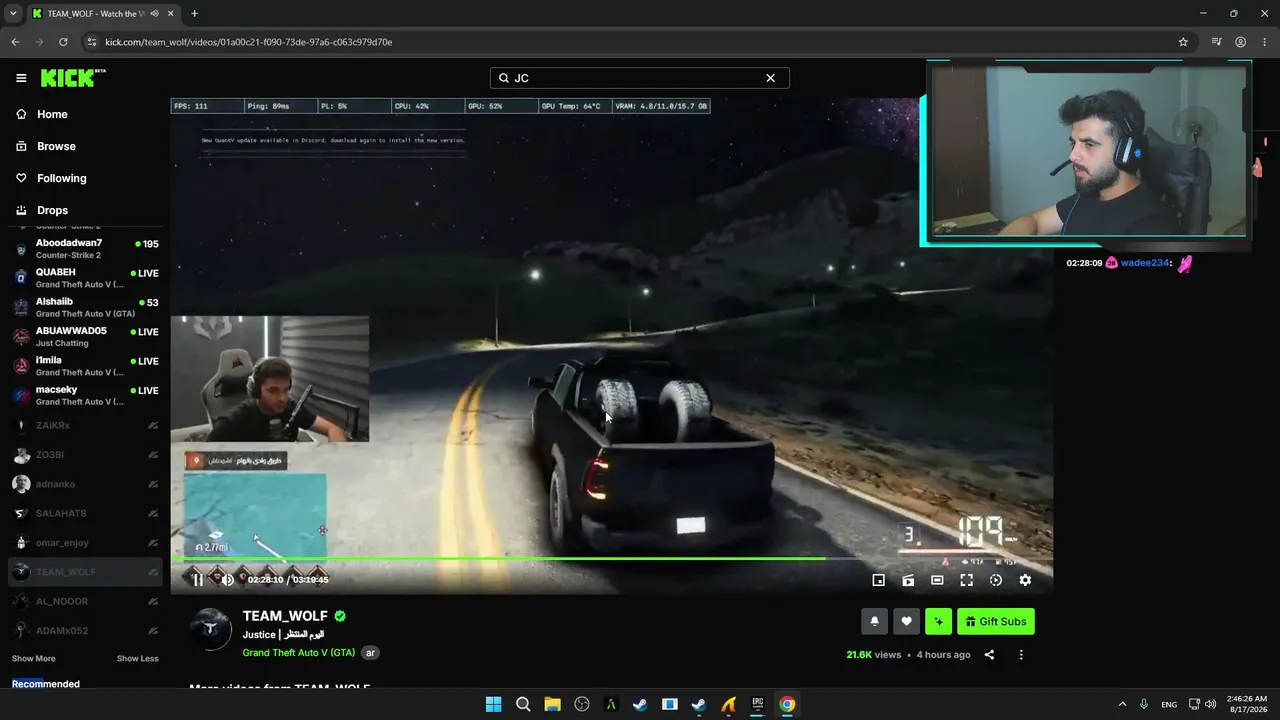Open i1mila live channel
This screenshot has width=1280, height=720.
point(85,366)
